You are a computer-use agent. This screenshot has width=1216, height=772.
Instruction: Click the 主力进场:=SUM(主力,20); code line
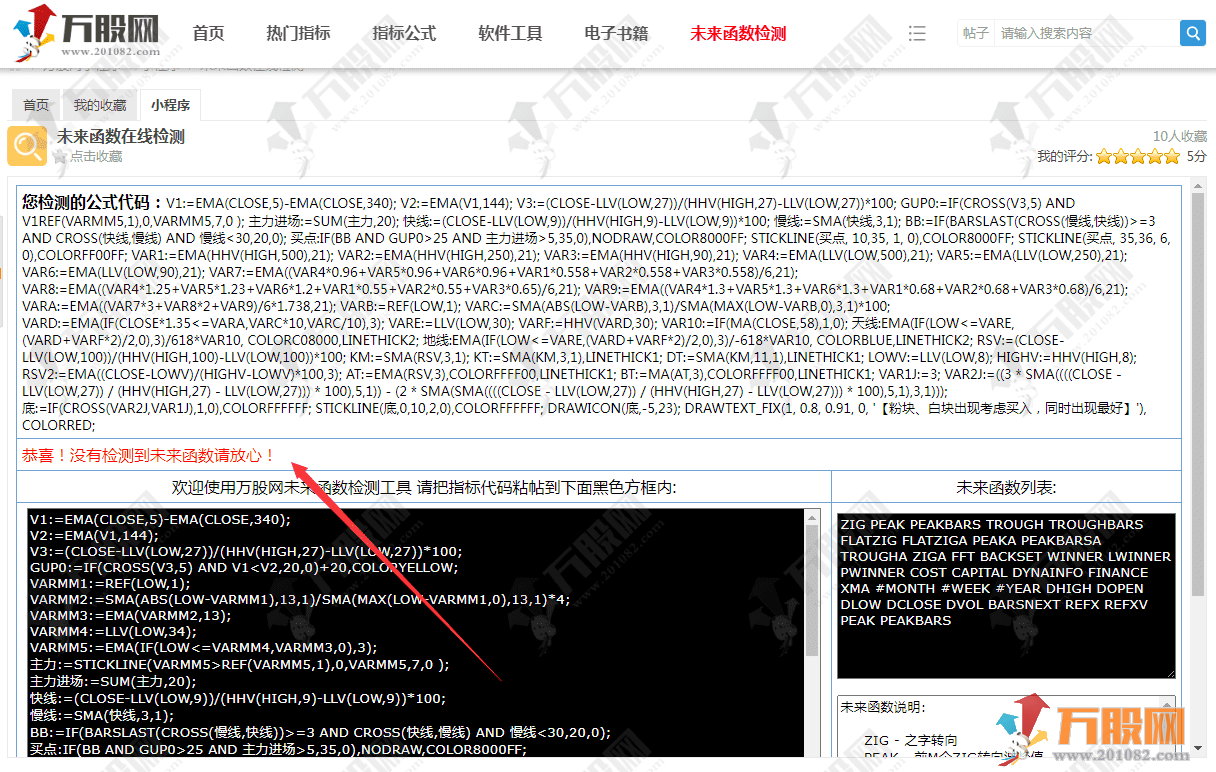click(x=114, y=681)
